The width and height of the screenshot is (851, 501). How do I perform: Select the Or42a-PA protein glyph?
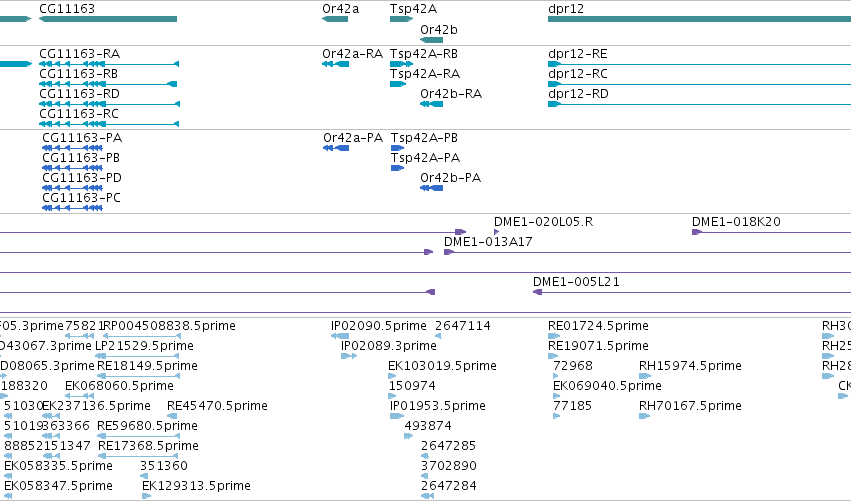point(336,148)
